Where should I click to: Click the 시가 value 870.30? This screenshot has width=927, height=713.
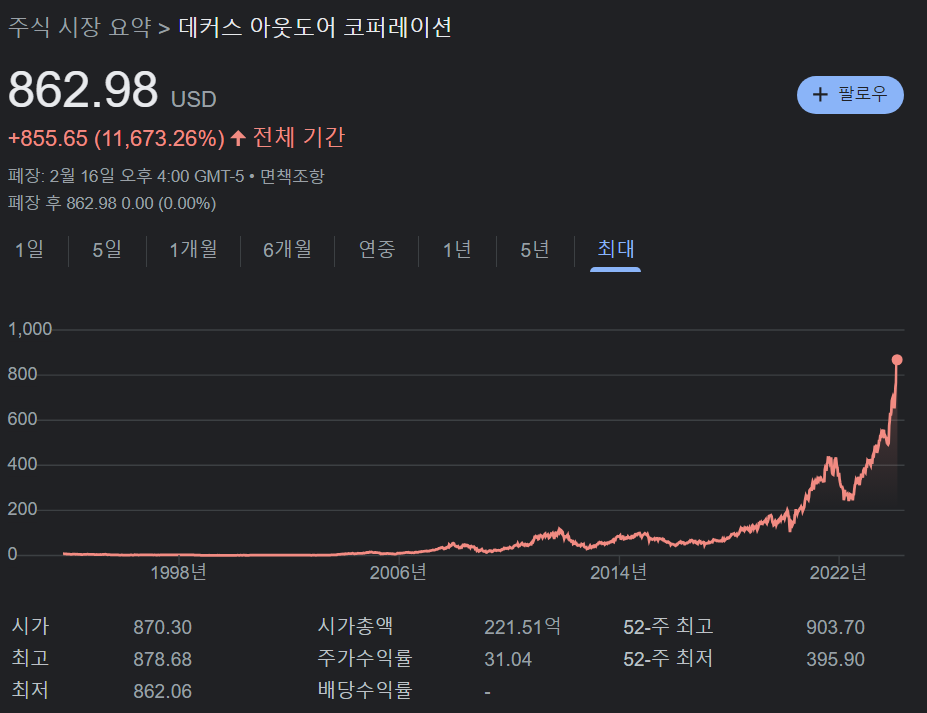(163, 627)
